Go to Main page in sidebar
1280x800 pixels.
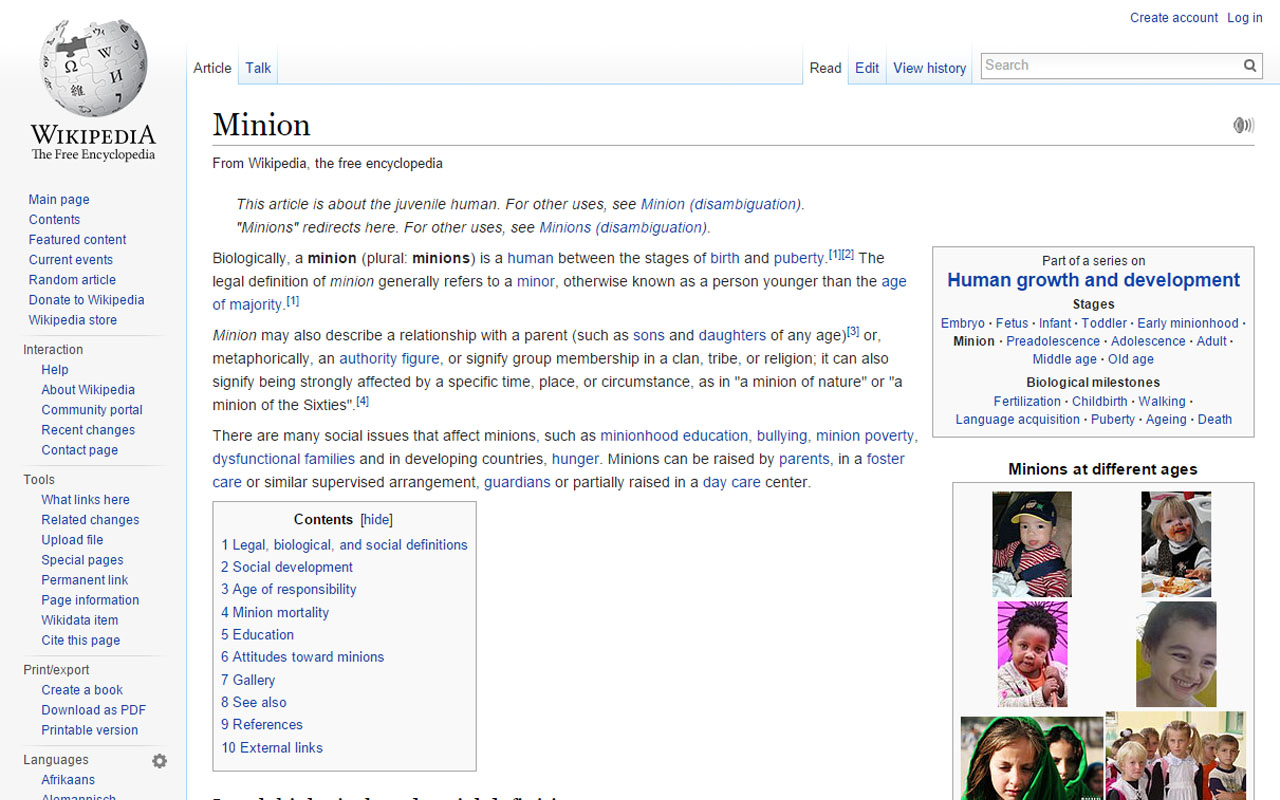tap(59, 200)
